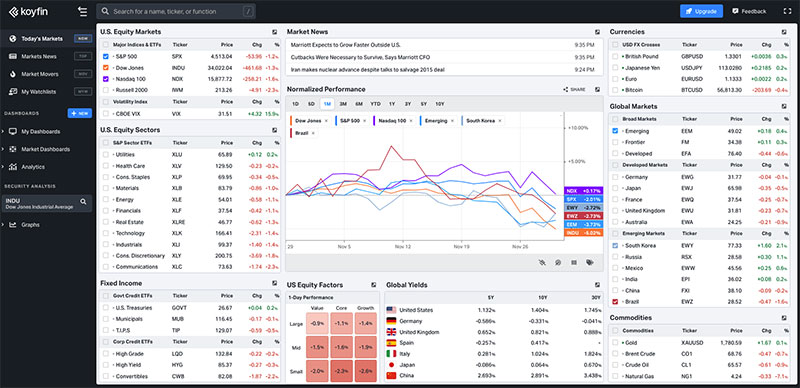Expand the Market News panel

pyautogui.click(x=597, y=32)
